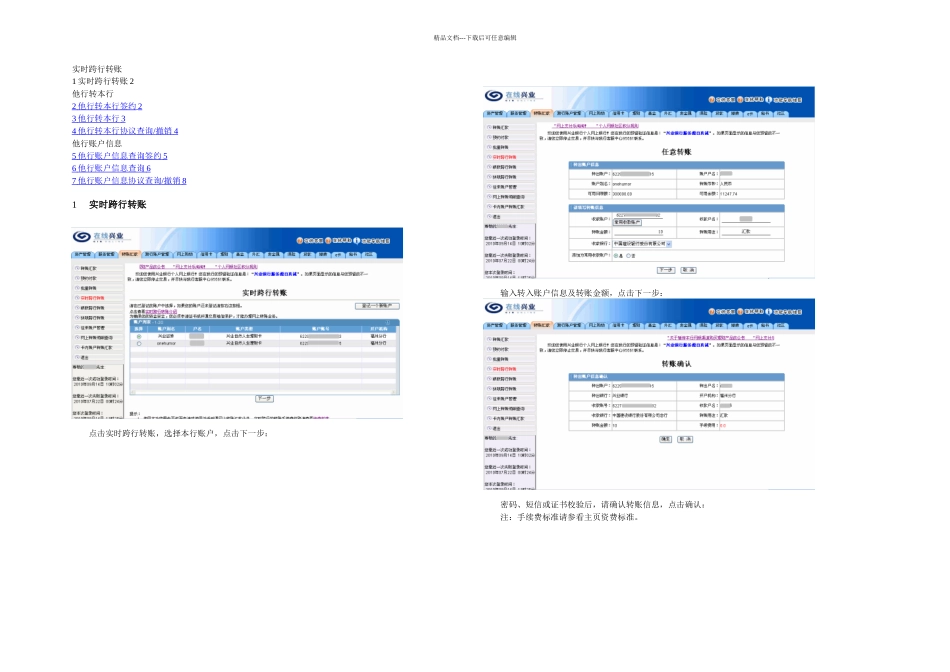Open link 6 他行账户信息查询 6
Viewport: 950px width, 672px height.
pyautogui.click(x=111, y=168)
